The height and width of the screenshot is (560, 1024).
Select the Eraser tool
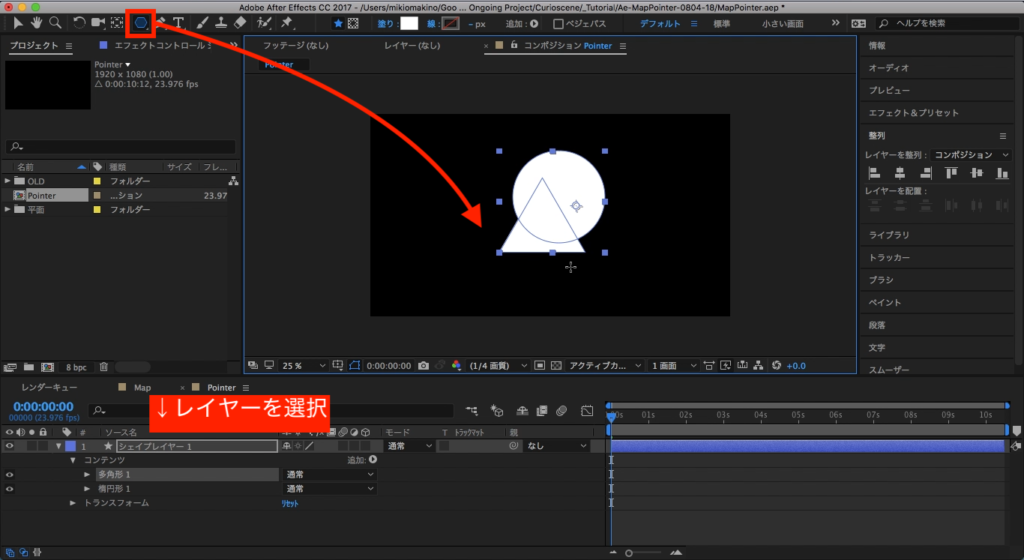tap(240, 22)
